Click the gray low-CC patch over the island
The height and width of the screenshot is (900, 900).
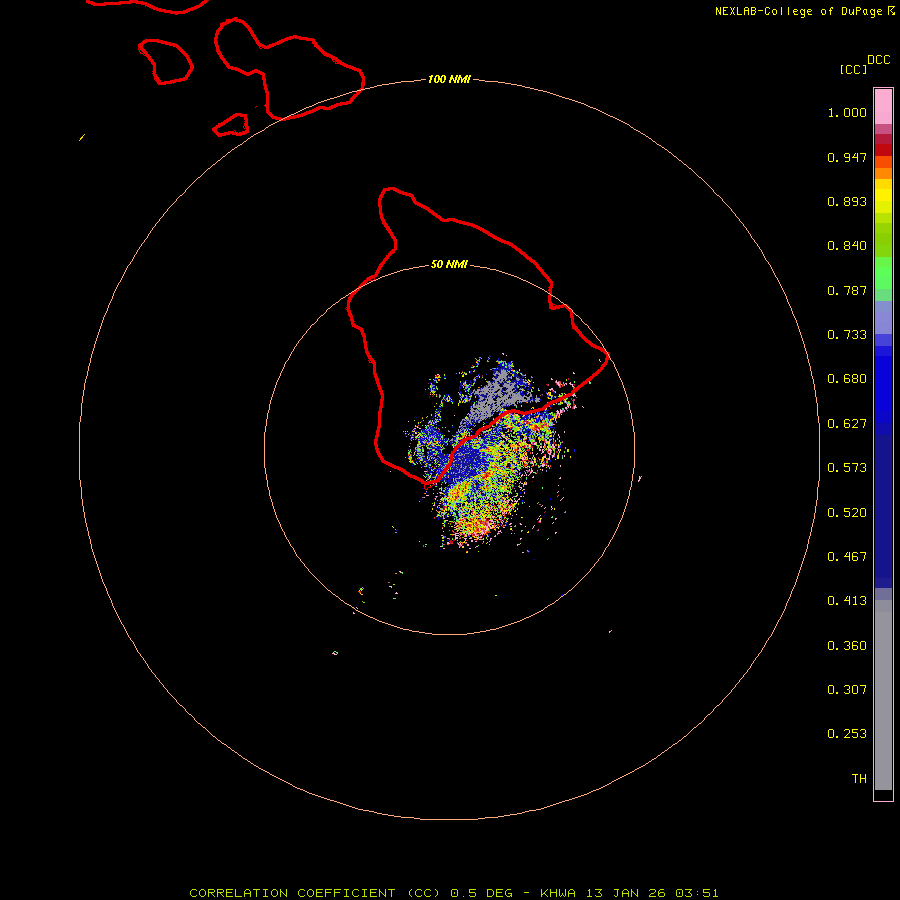(x=497, y=397)
